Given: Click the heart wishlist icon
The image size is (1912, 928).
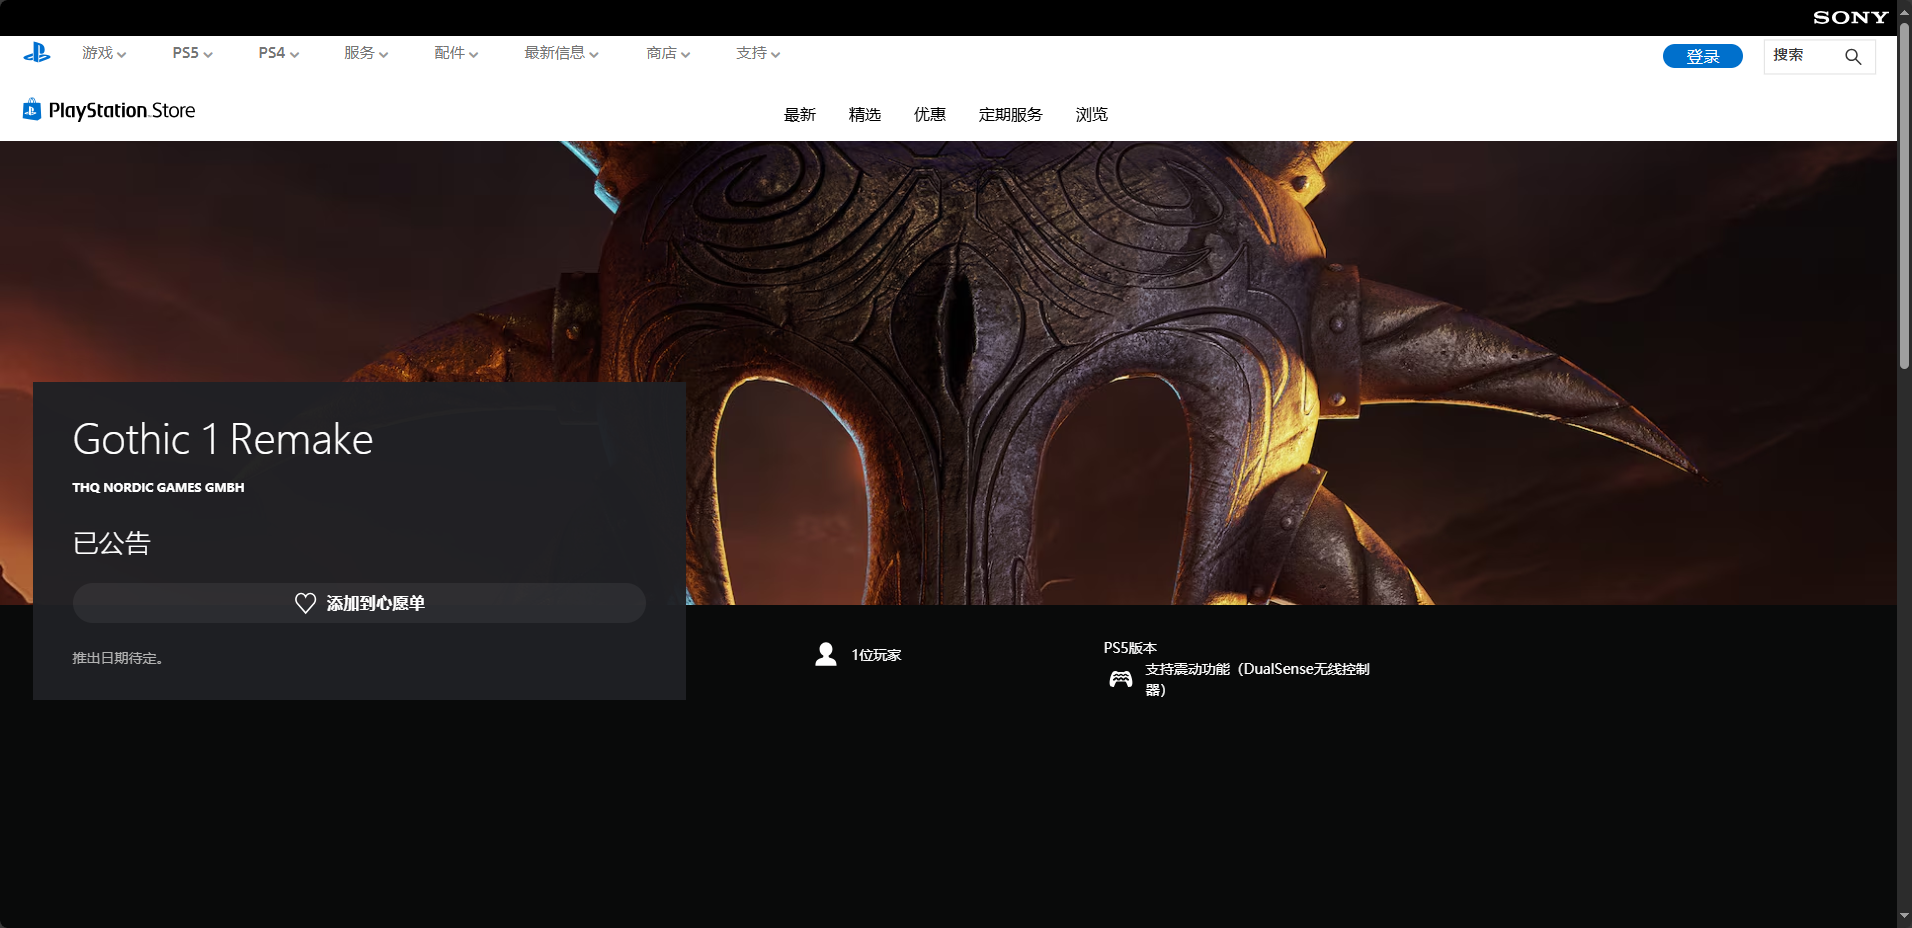Looking at the screenshot, I should (305, 603).
